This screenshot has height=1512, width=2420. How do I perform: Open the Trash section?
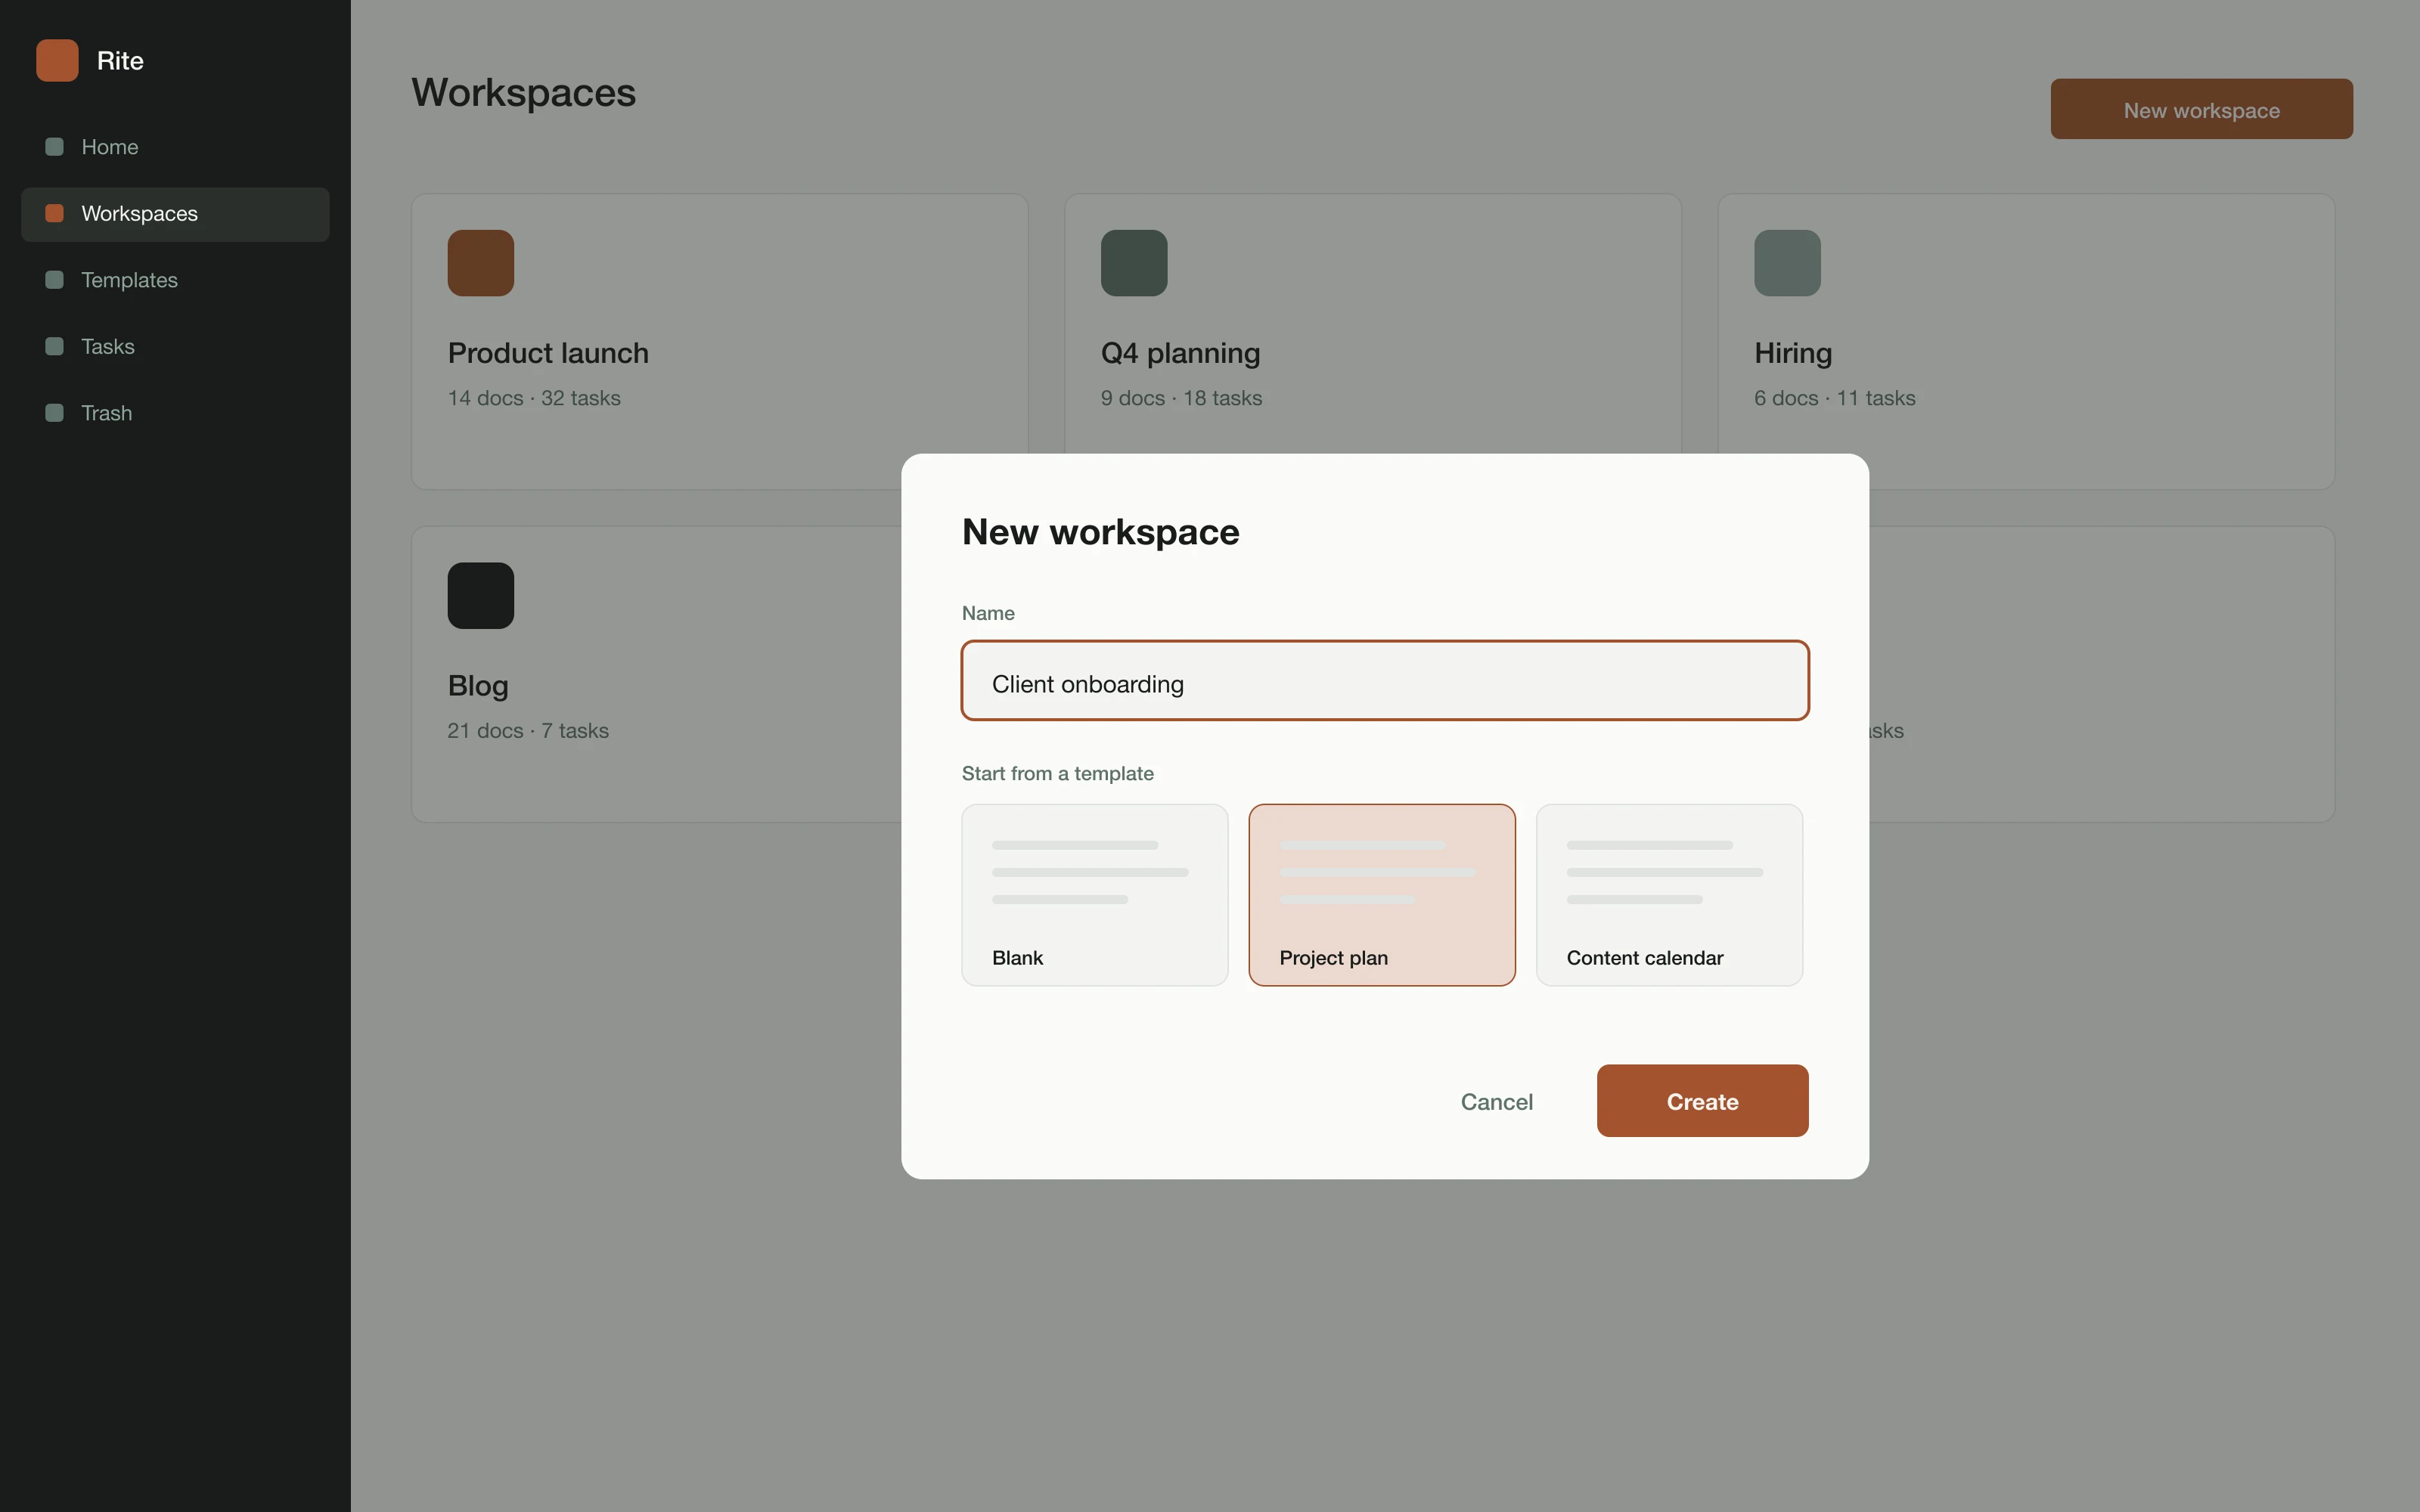pyautogui.click(x=175, y=413)
